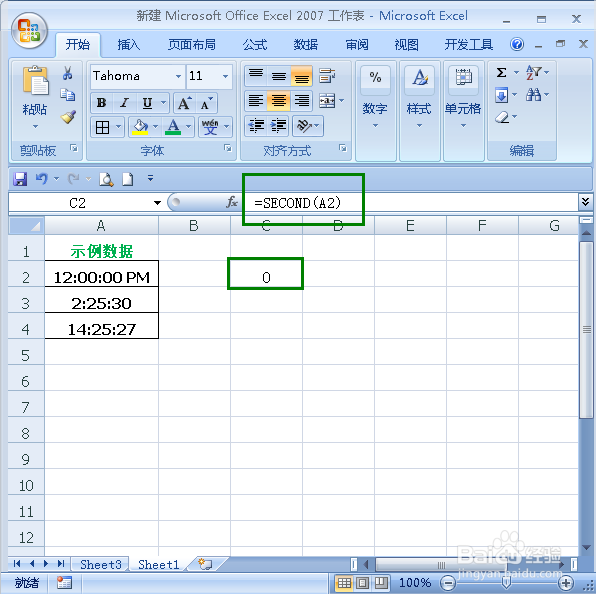Click the wrap text icon

pos(327,76)
